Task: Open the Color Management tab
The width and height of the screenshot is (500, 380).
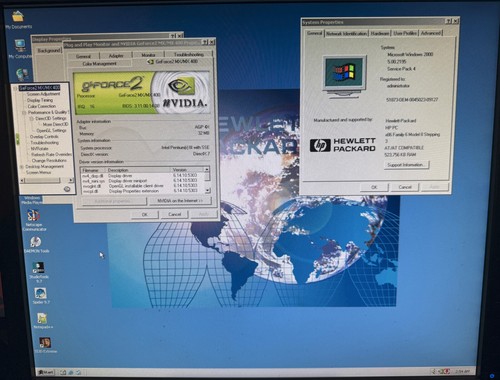Action: (99, 63)
